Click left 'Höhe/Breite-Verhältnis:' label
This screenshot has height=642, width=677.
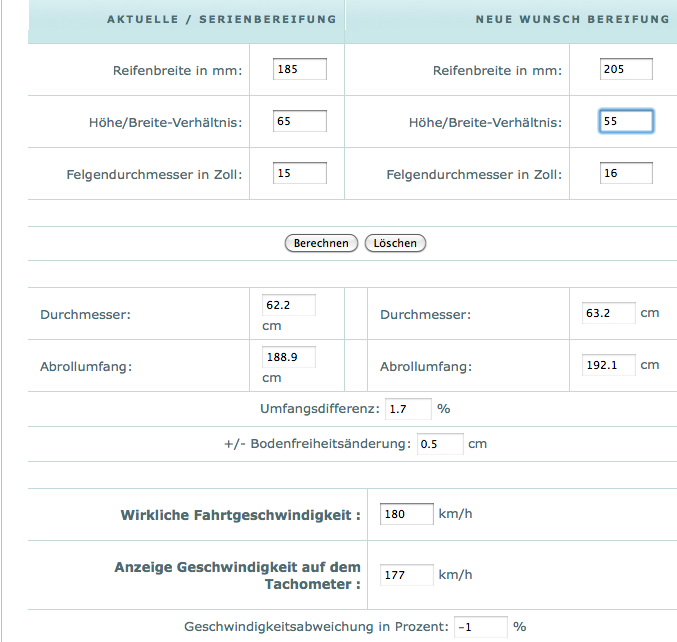point(165,123)
